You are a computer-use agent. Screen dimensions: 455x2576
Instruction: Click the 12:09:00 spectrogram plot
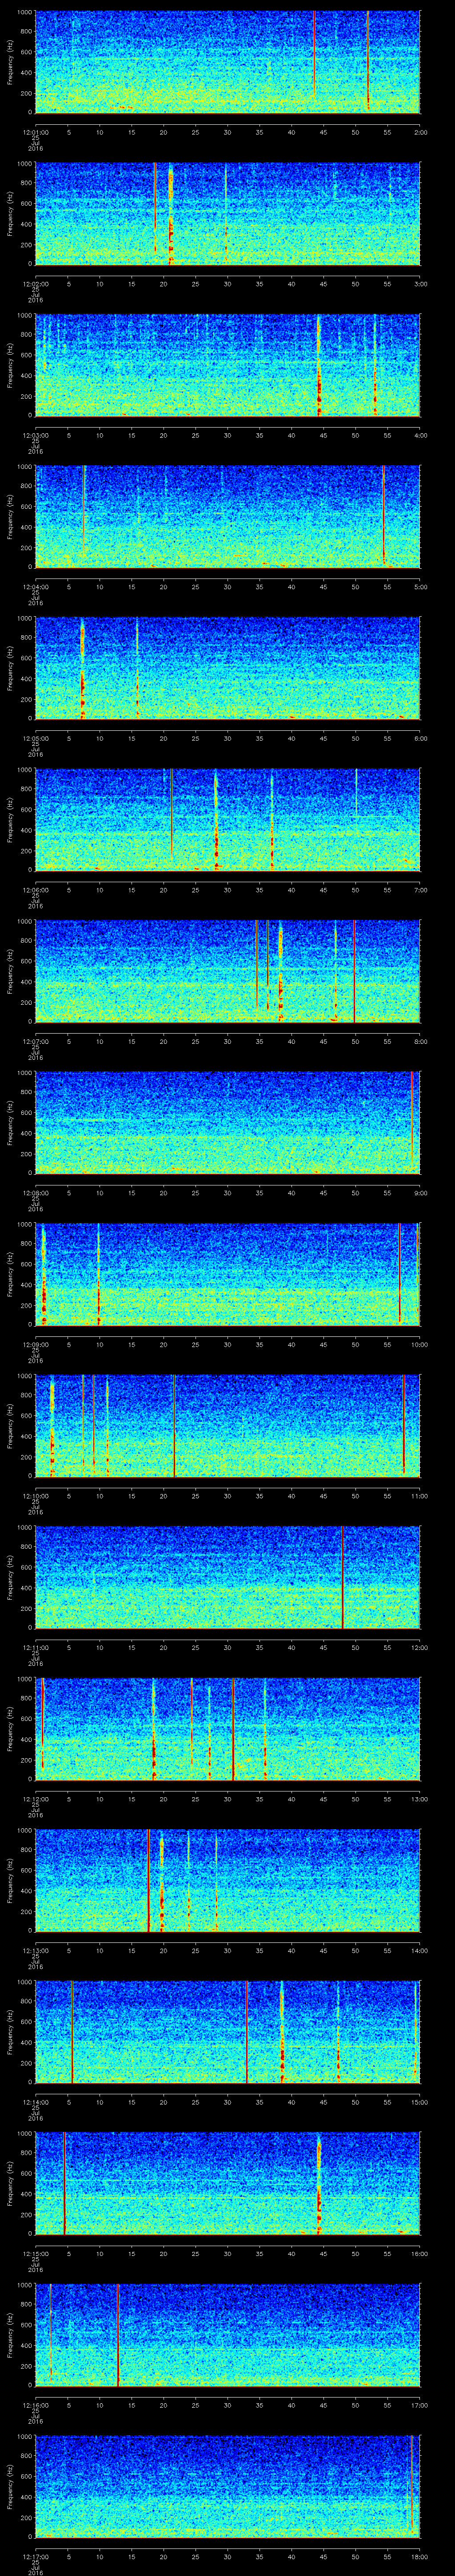(x=228, y=1274)
